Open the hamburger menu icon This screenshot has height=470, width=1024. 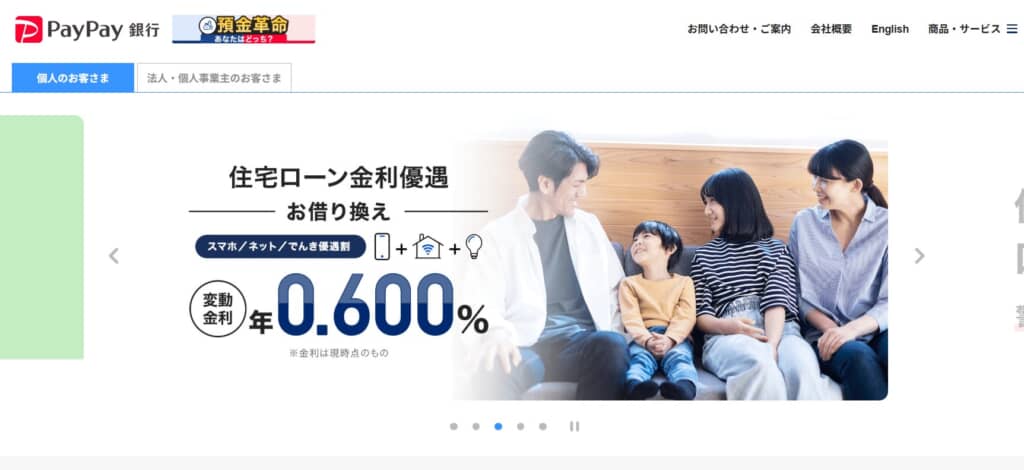(1012, 29)
